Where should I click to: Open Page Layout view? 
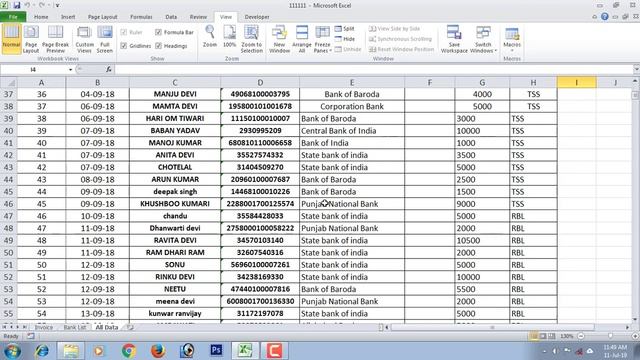[x=31, y=39]
